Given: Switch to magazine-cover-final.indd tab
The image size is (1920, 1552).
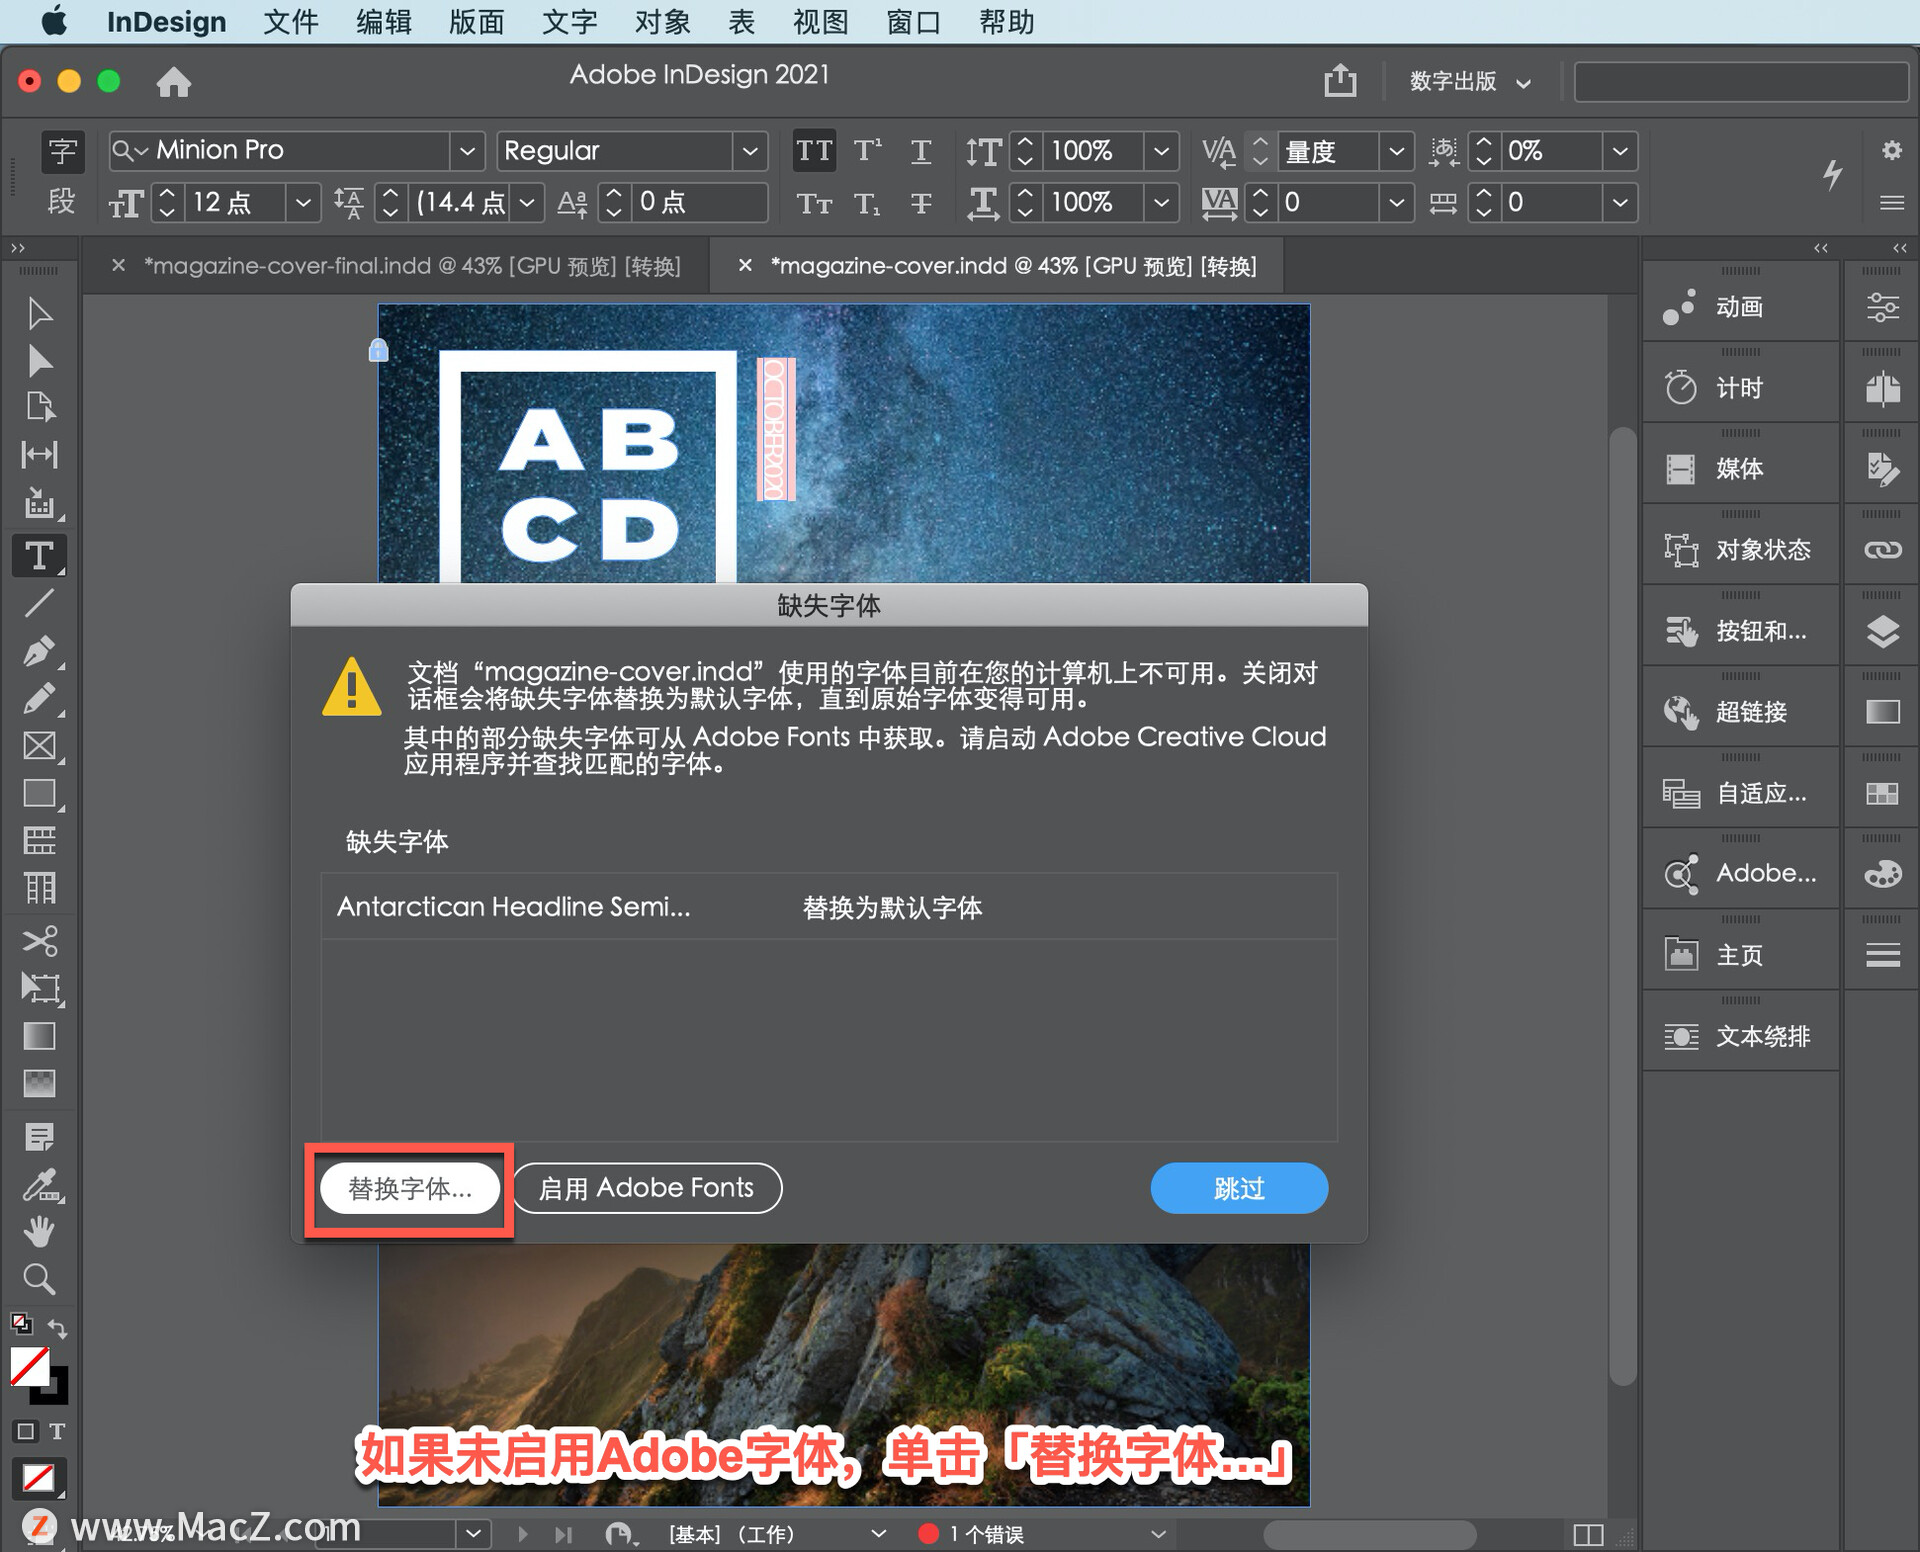Looking at the screenshot, I should pyautogui.click(x=412, y=266).
